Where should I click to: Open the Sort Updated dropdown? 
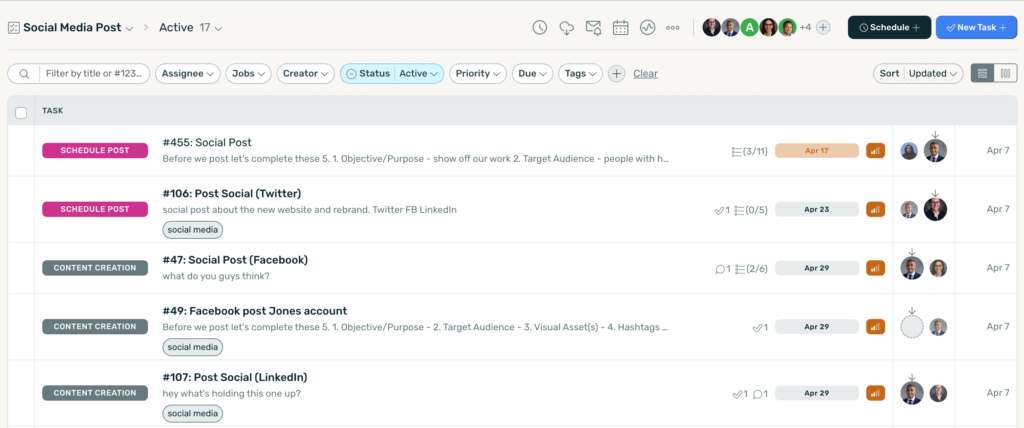click(x=918, y=74)
